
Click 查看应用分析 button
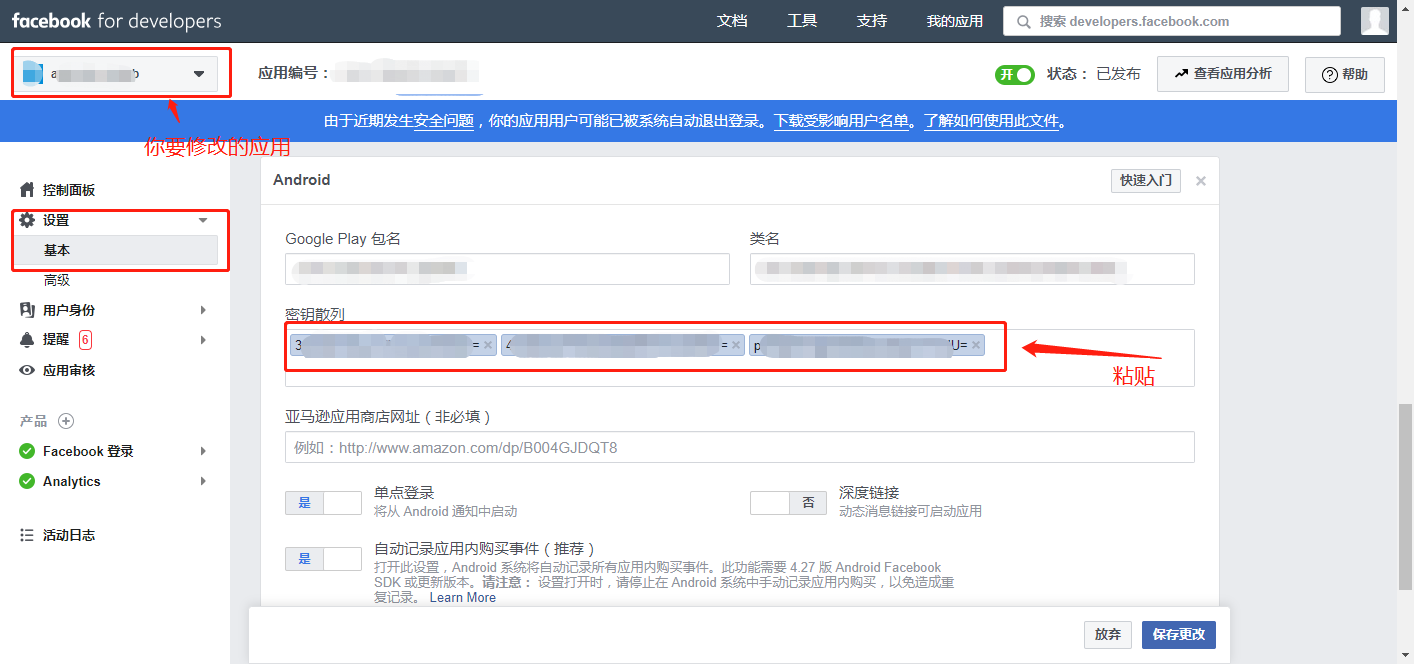point(1222,74)
